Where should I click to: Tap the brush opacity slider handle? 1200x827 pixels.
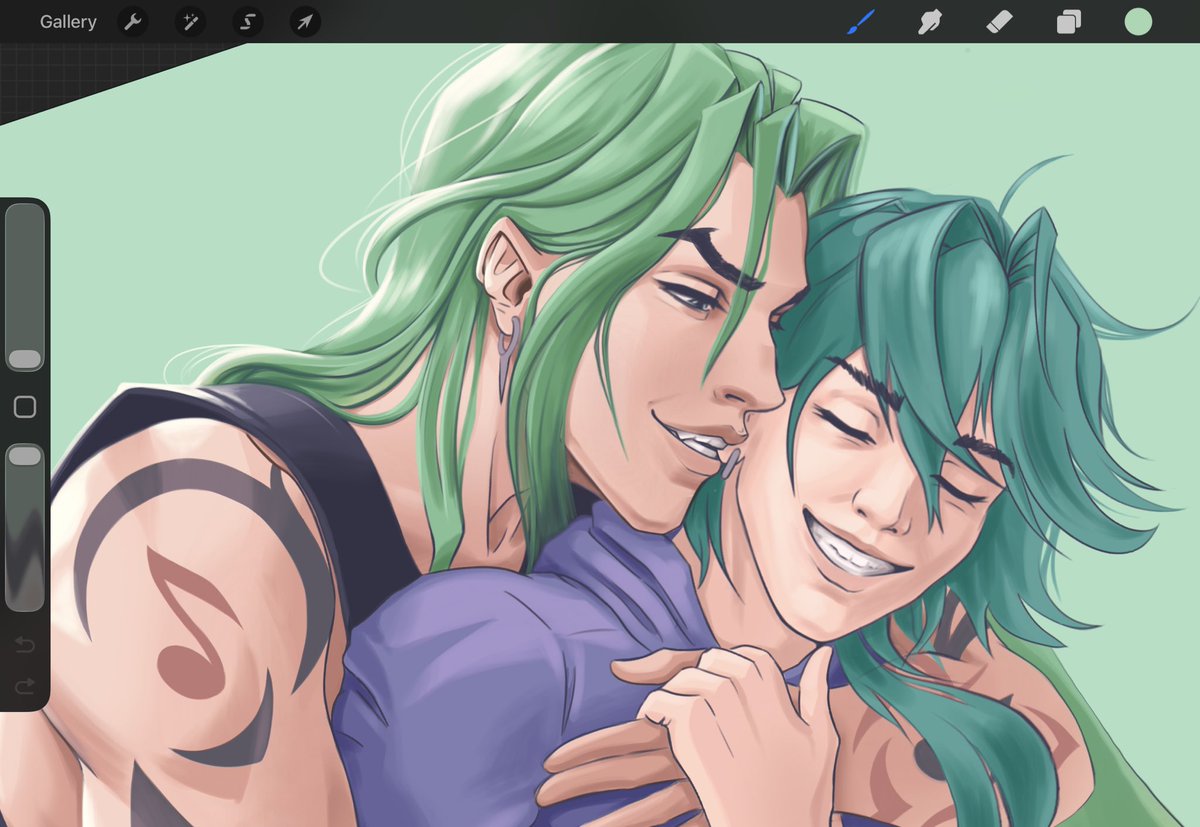point(25,456)
